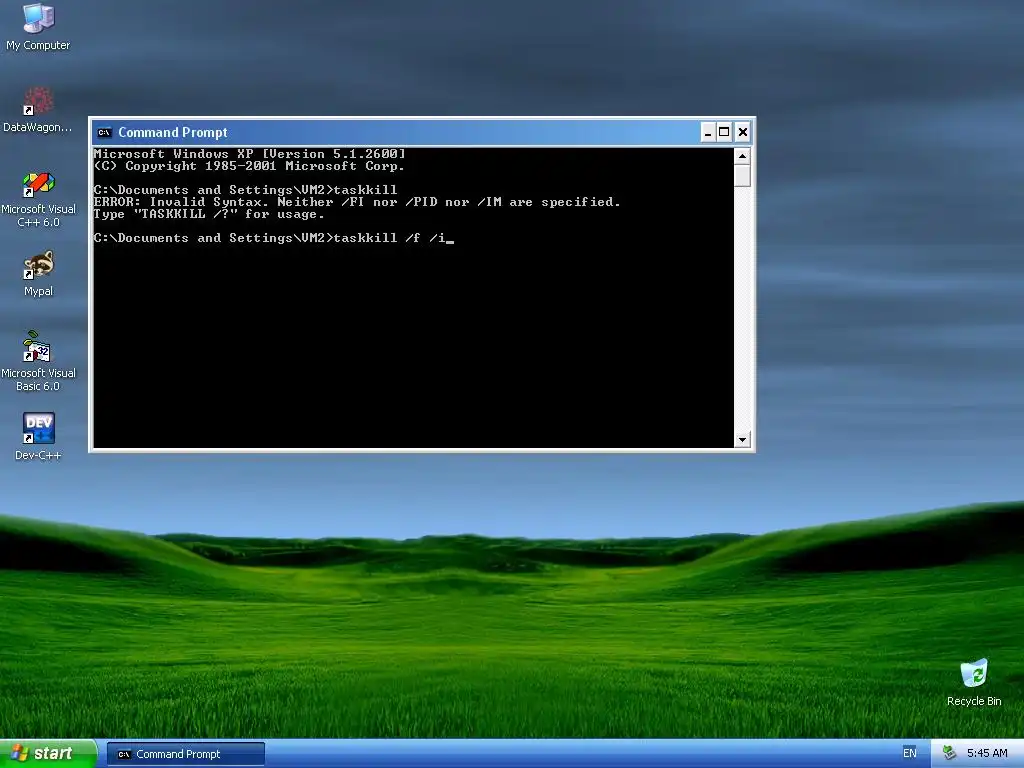
Task: Click the scroll up arrow in Command Prompt
Action: click(742, 156)
